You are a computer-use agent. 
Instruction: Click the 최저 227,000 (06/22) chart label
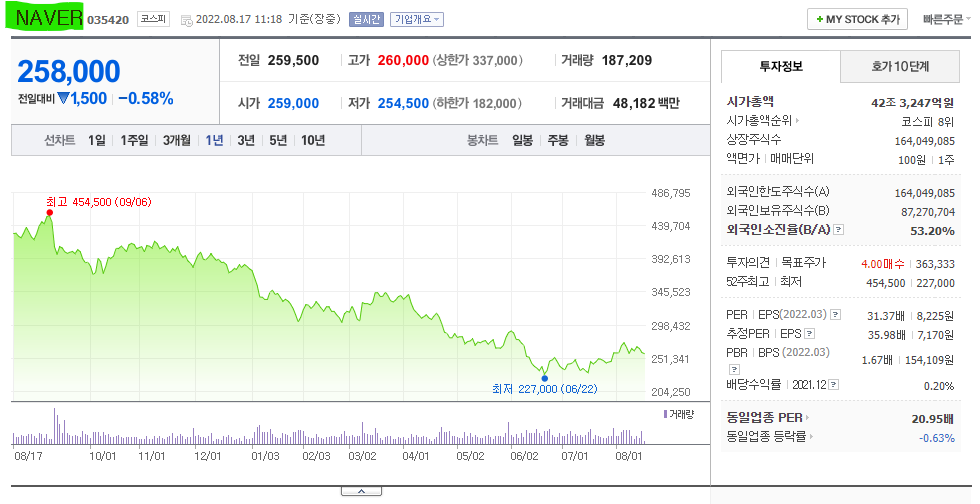tap(545, 389)
